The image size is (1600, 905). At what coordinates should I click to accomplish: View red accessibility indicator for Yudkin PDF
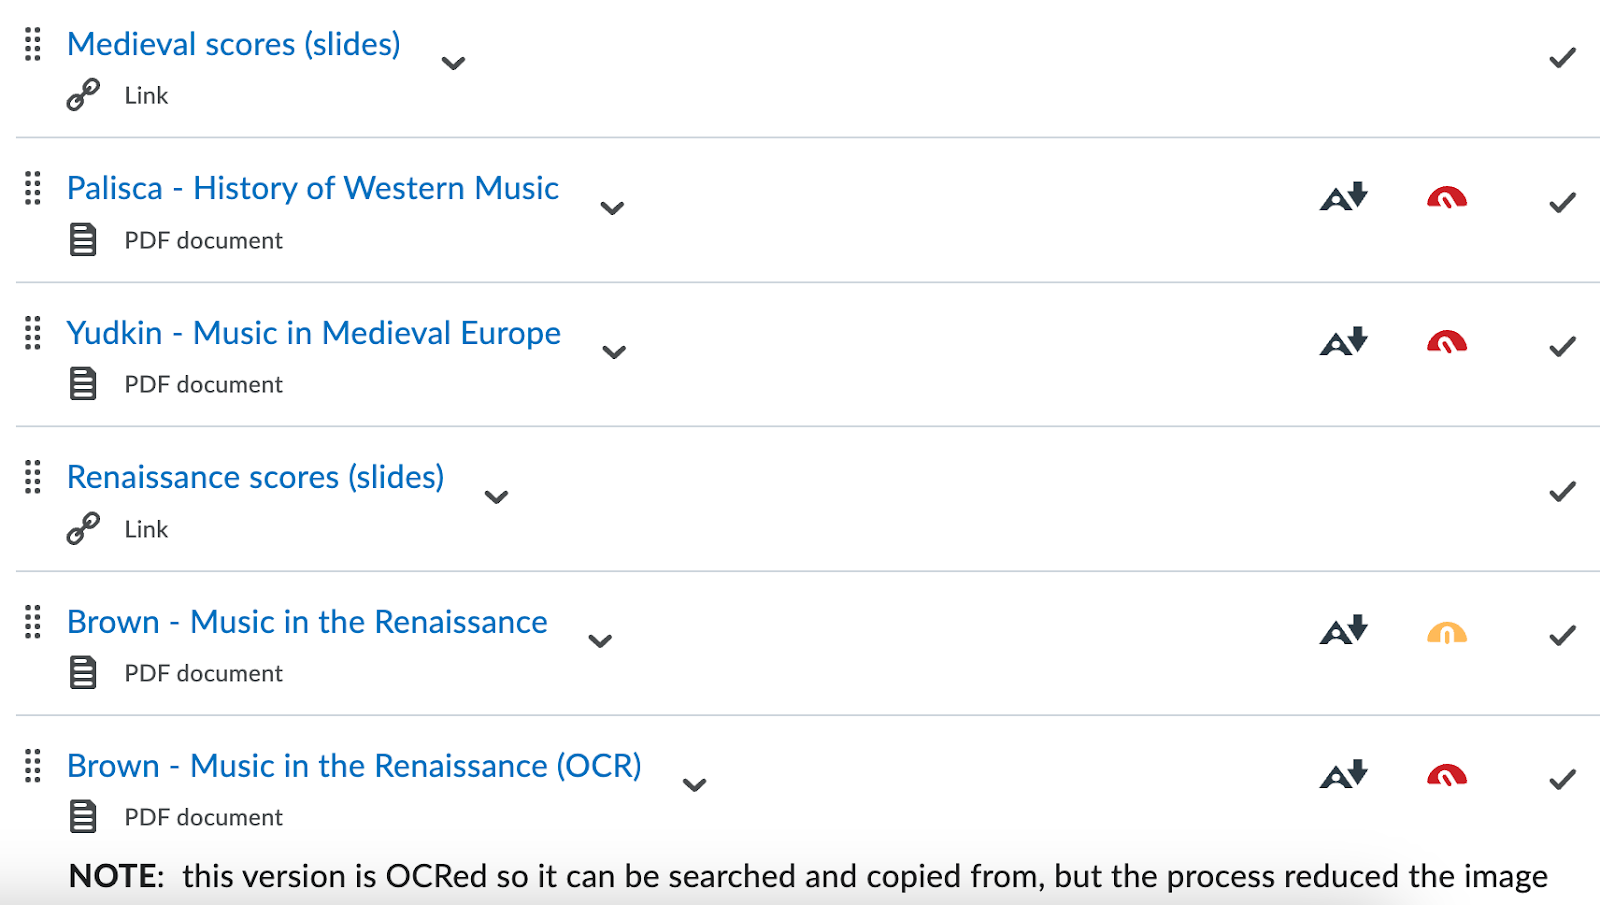point(1447,342)
